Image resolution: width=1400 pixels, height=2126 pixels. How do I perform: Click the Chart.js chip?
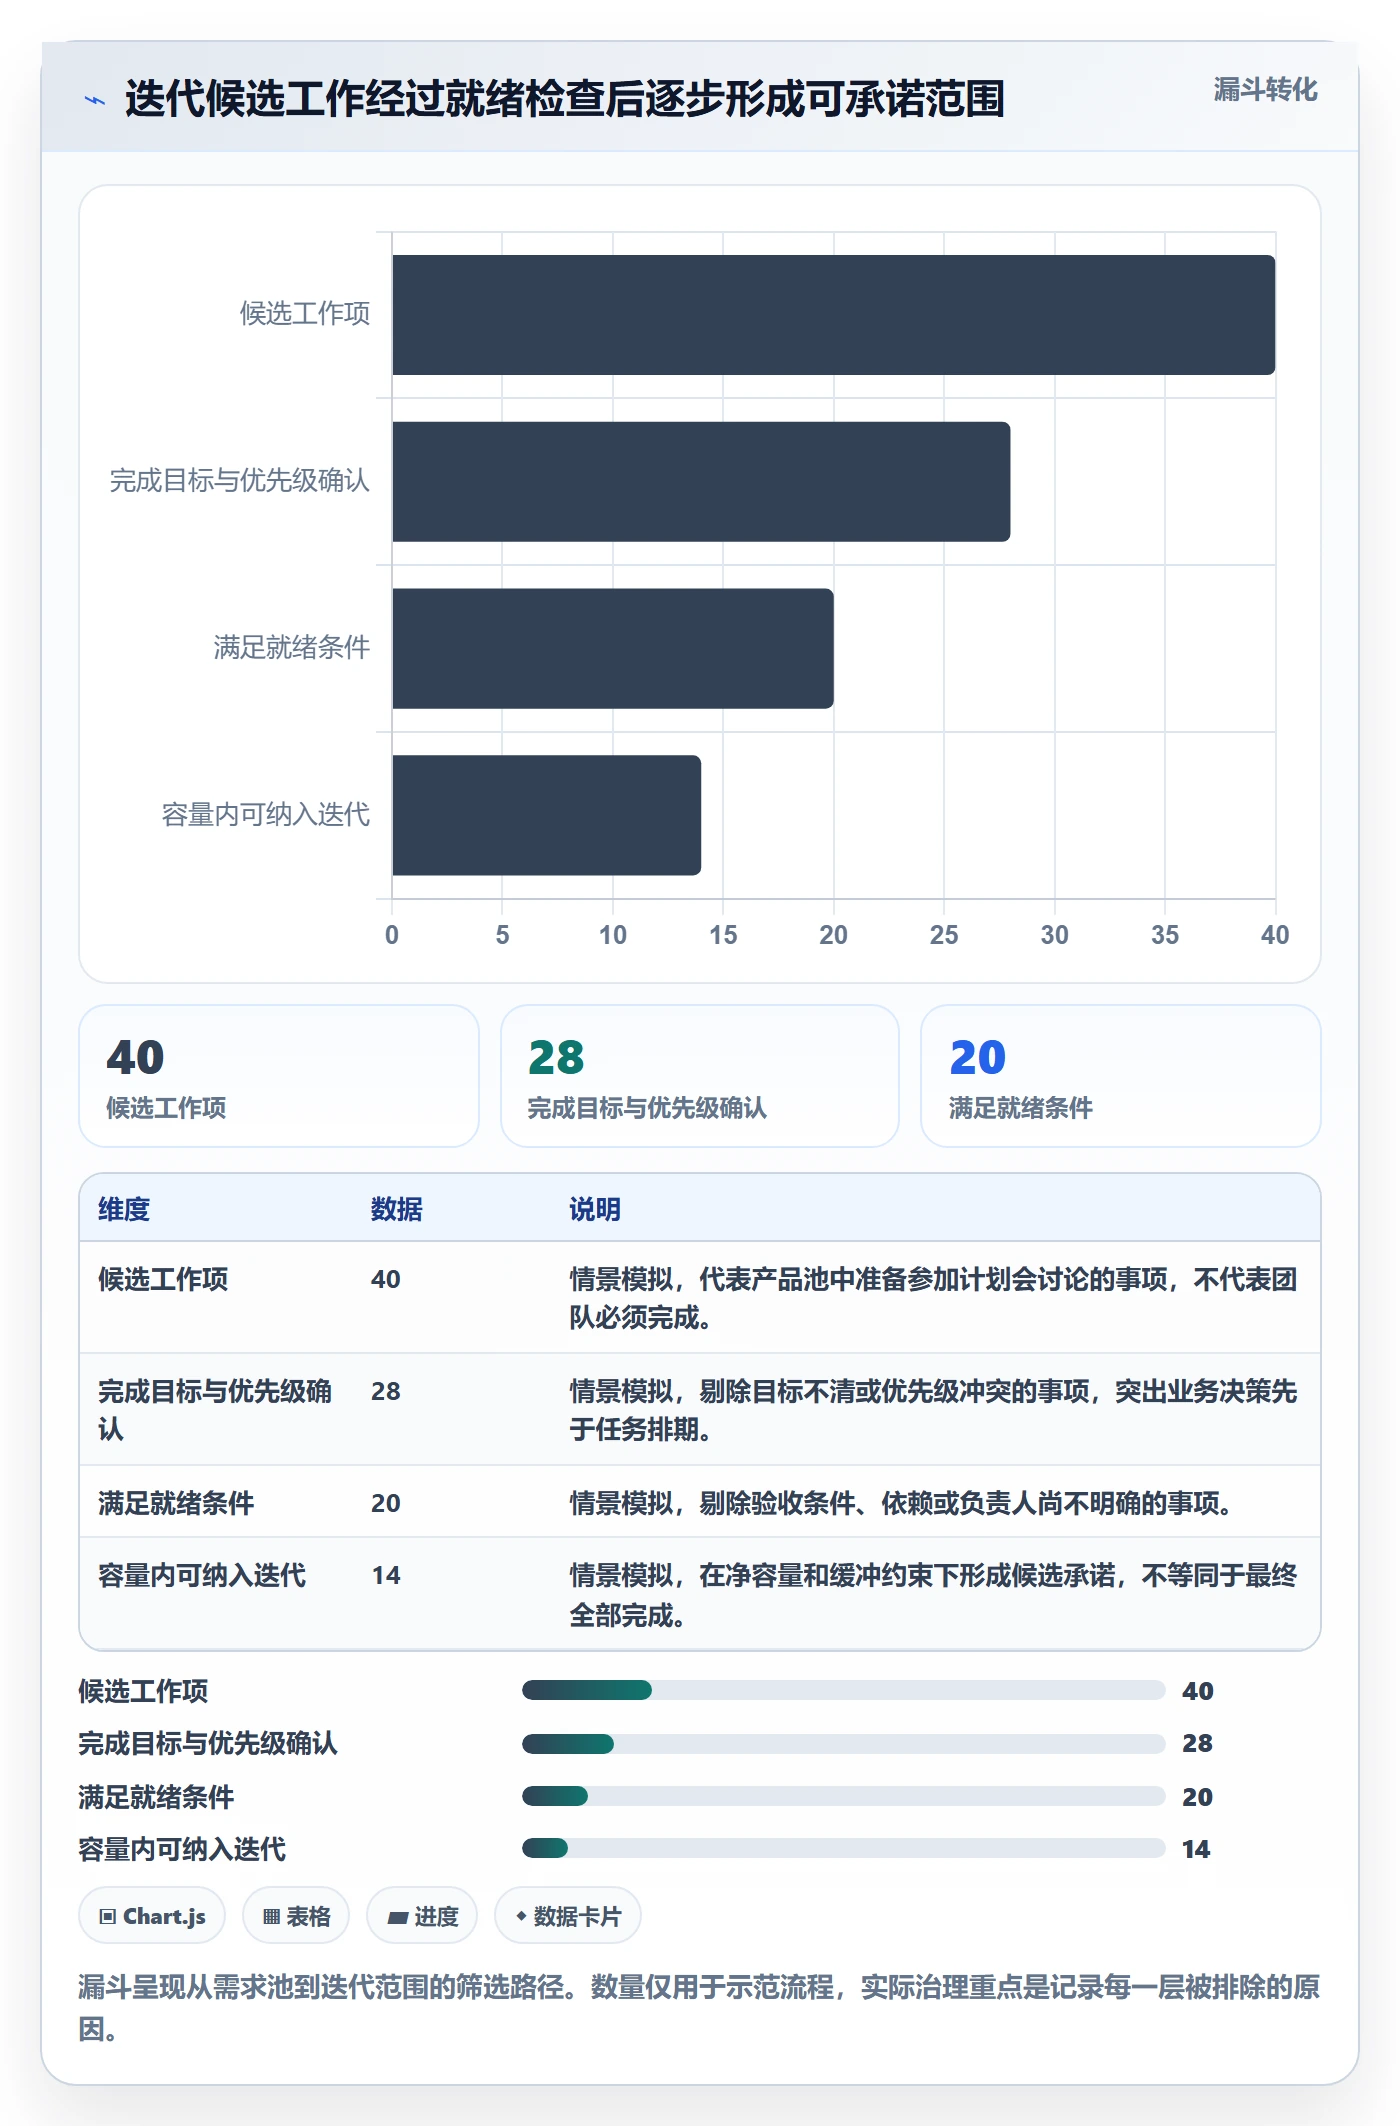(x=152, y=1916)
